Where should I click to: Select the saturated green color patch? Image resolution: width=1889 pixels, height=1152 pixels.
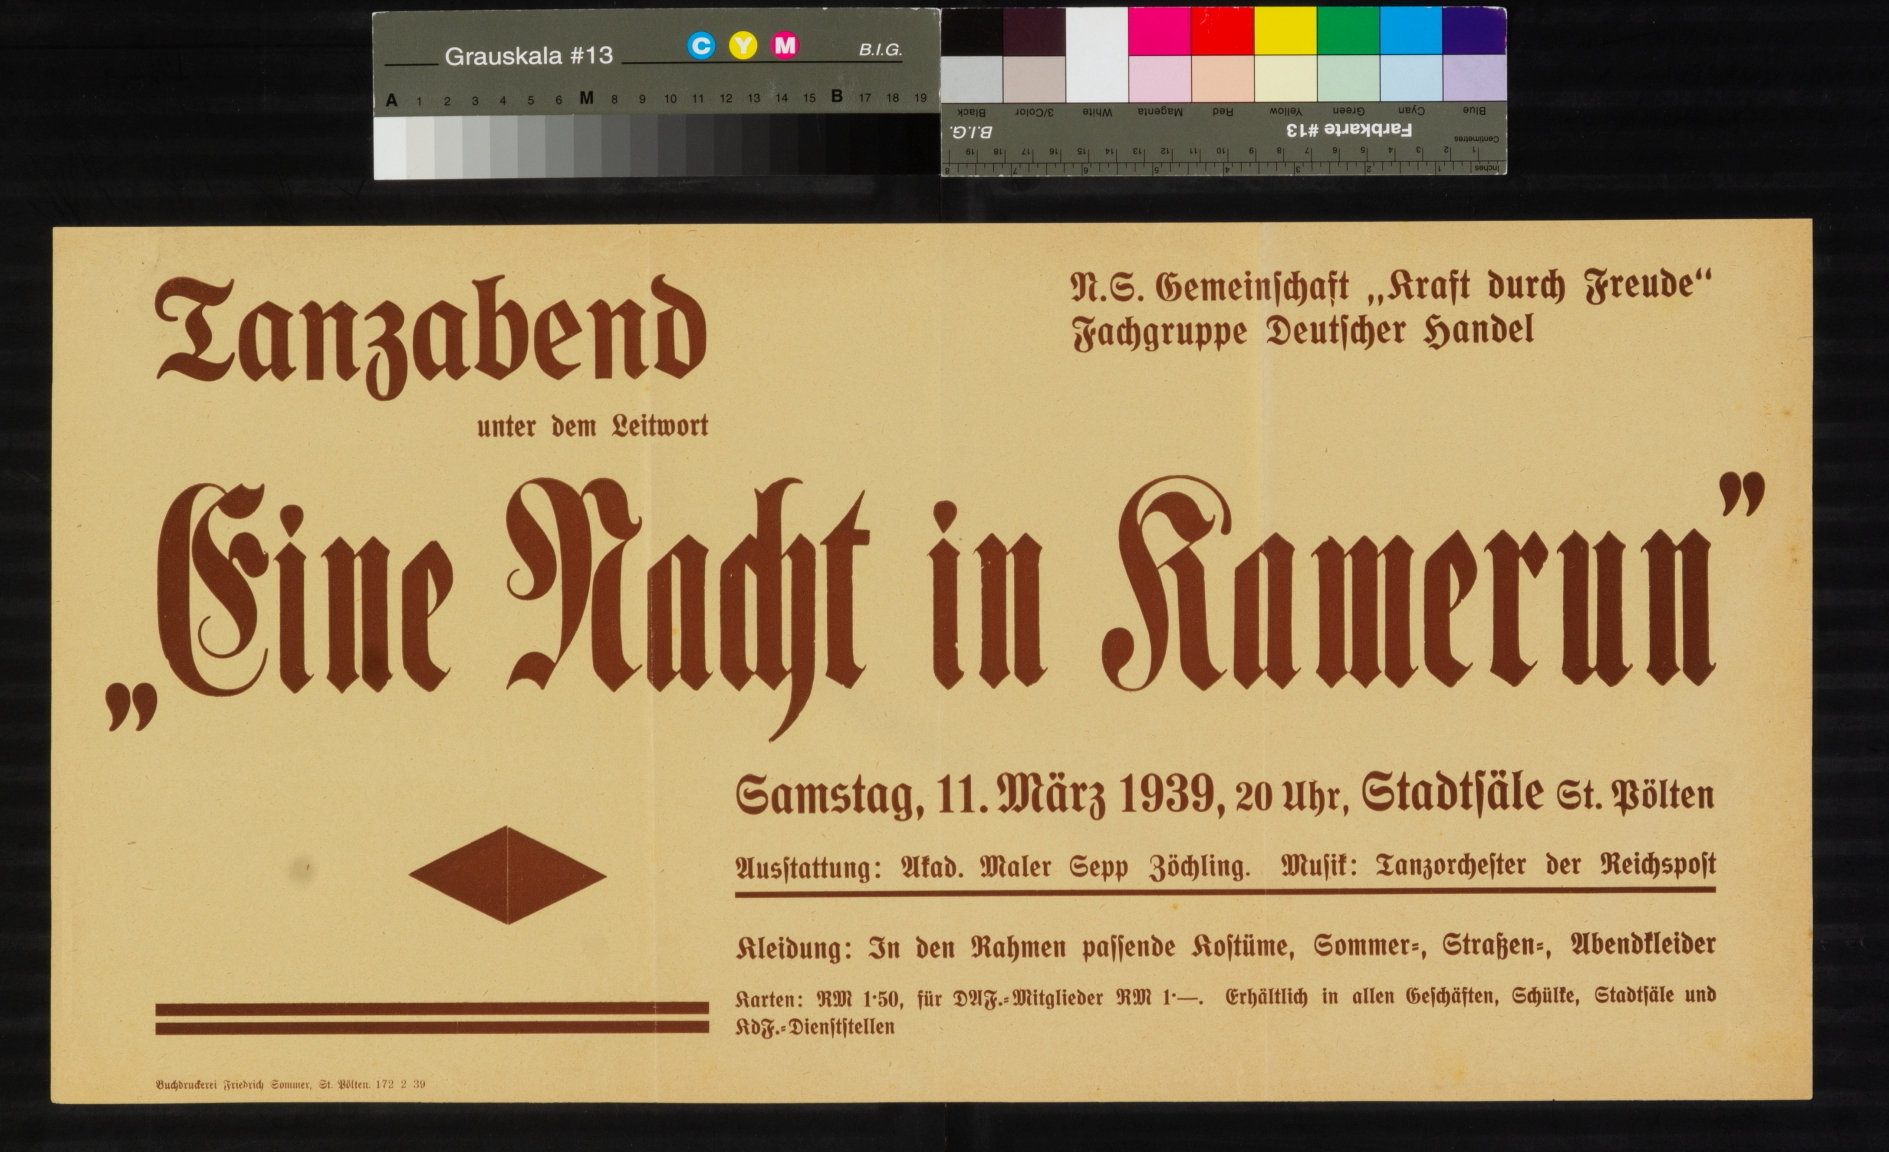1348,32
